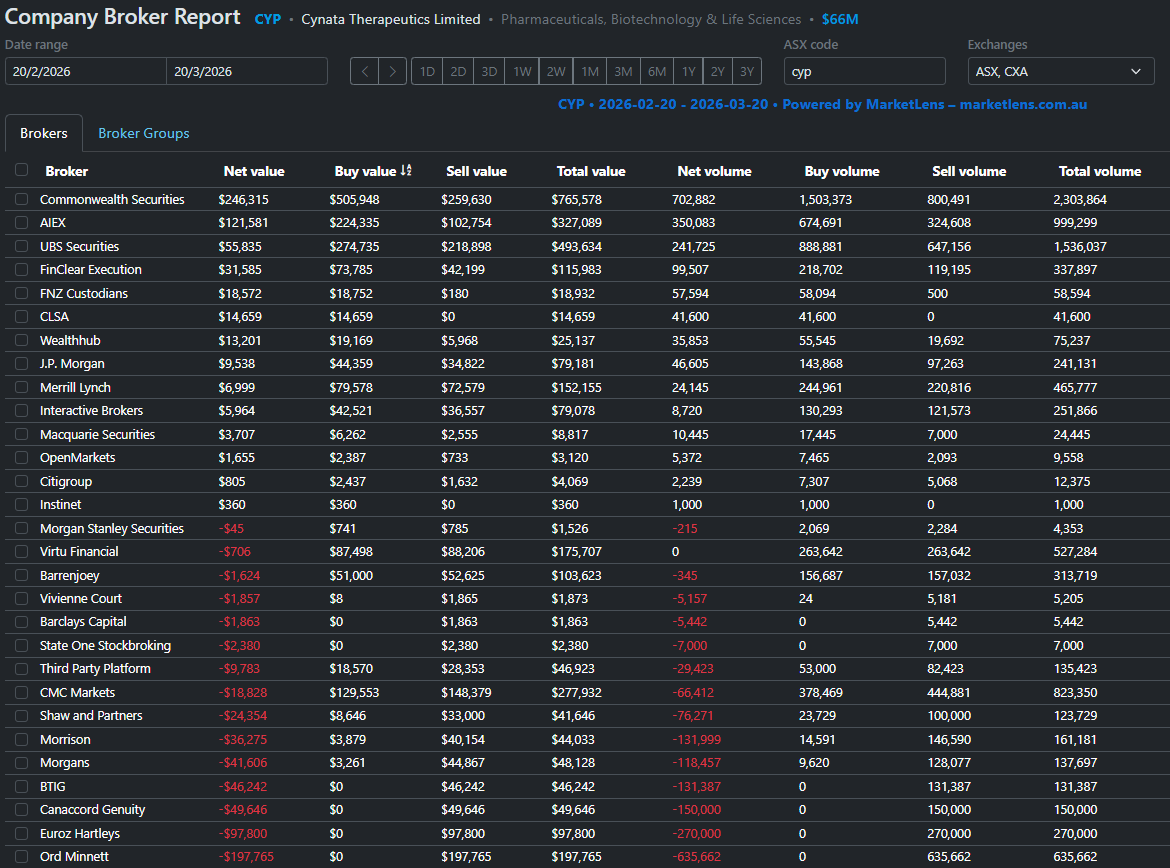Switch to the Brokers tab
1170x868 pixels.
pos(44,134)
